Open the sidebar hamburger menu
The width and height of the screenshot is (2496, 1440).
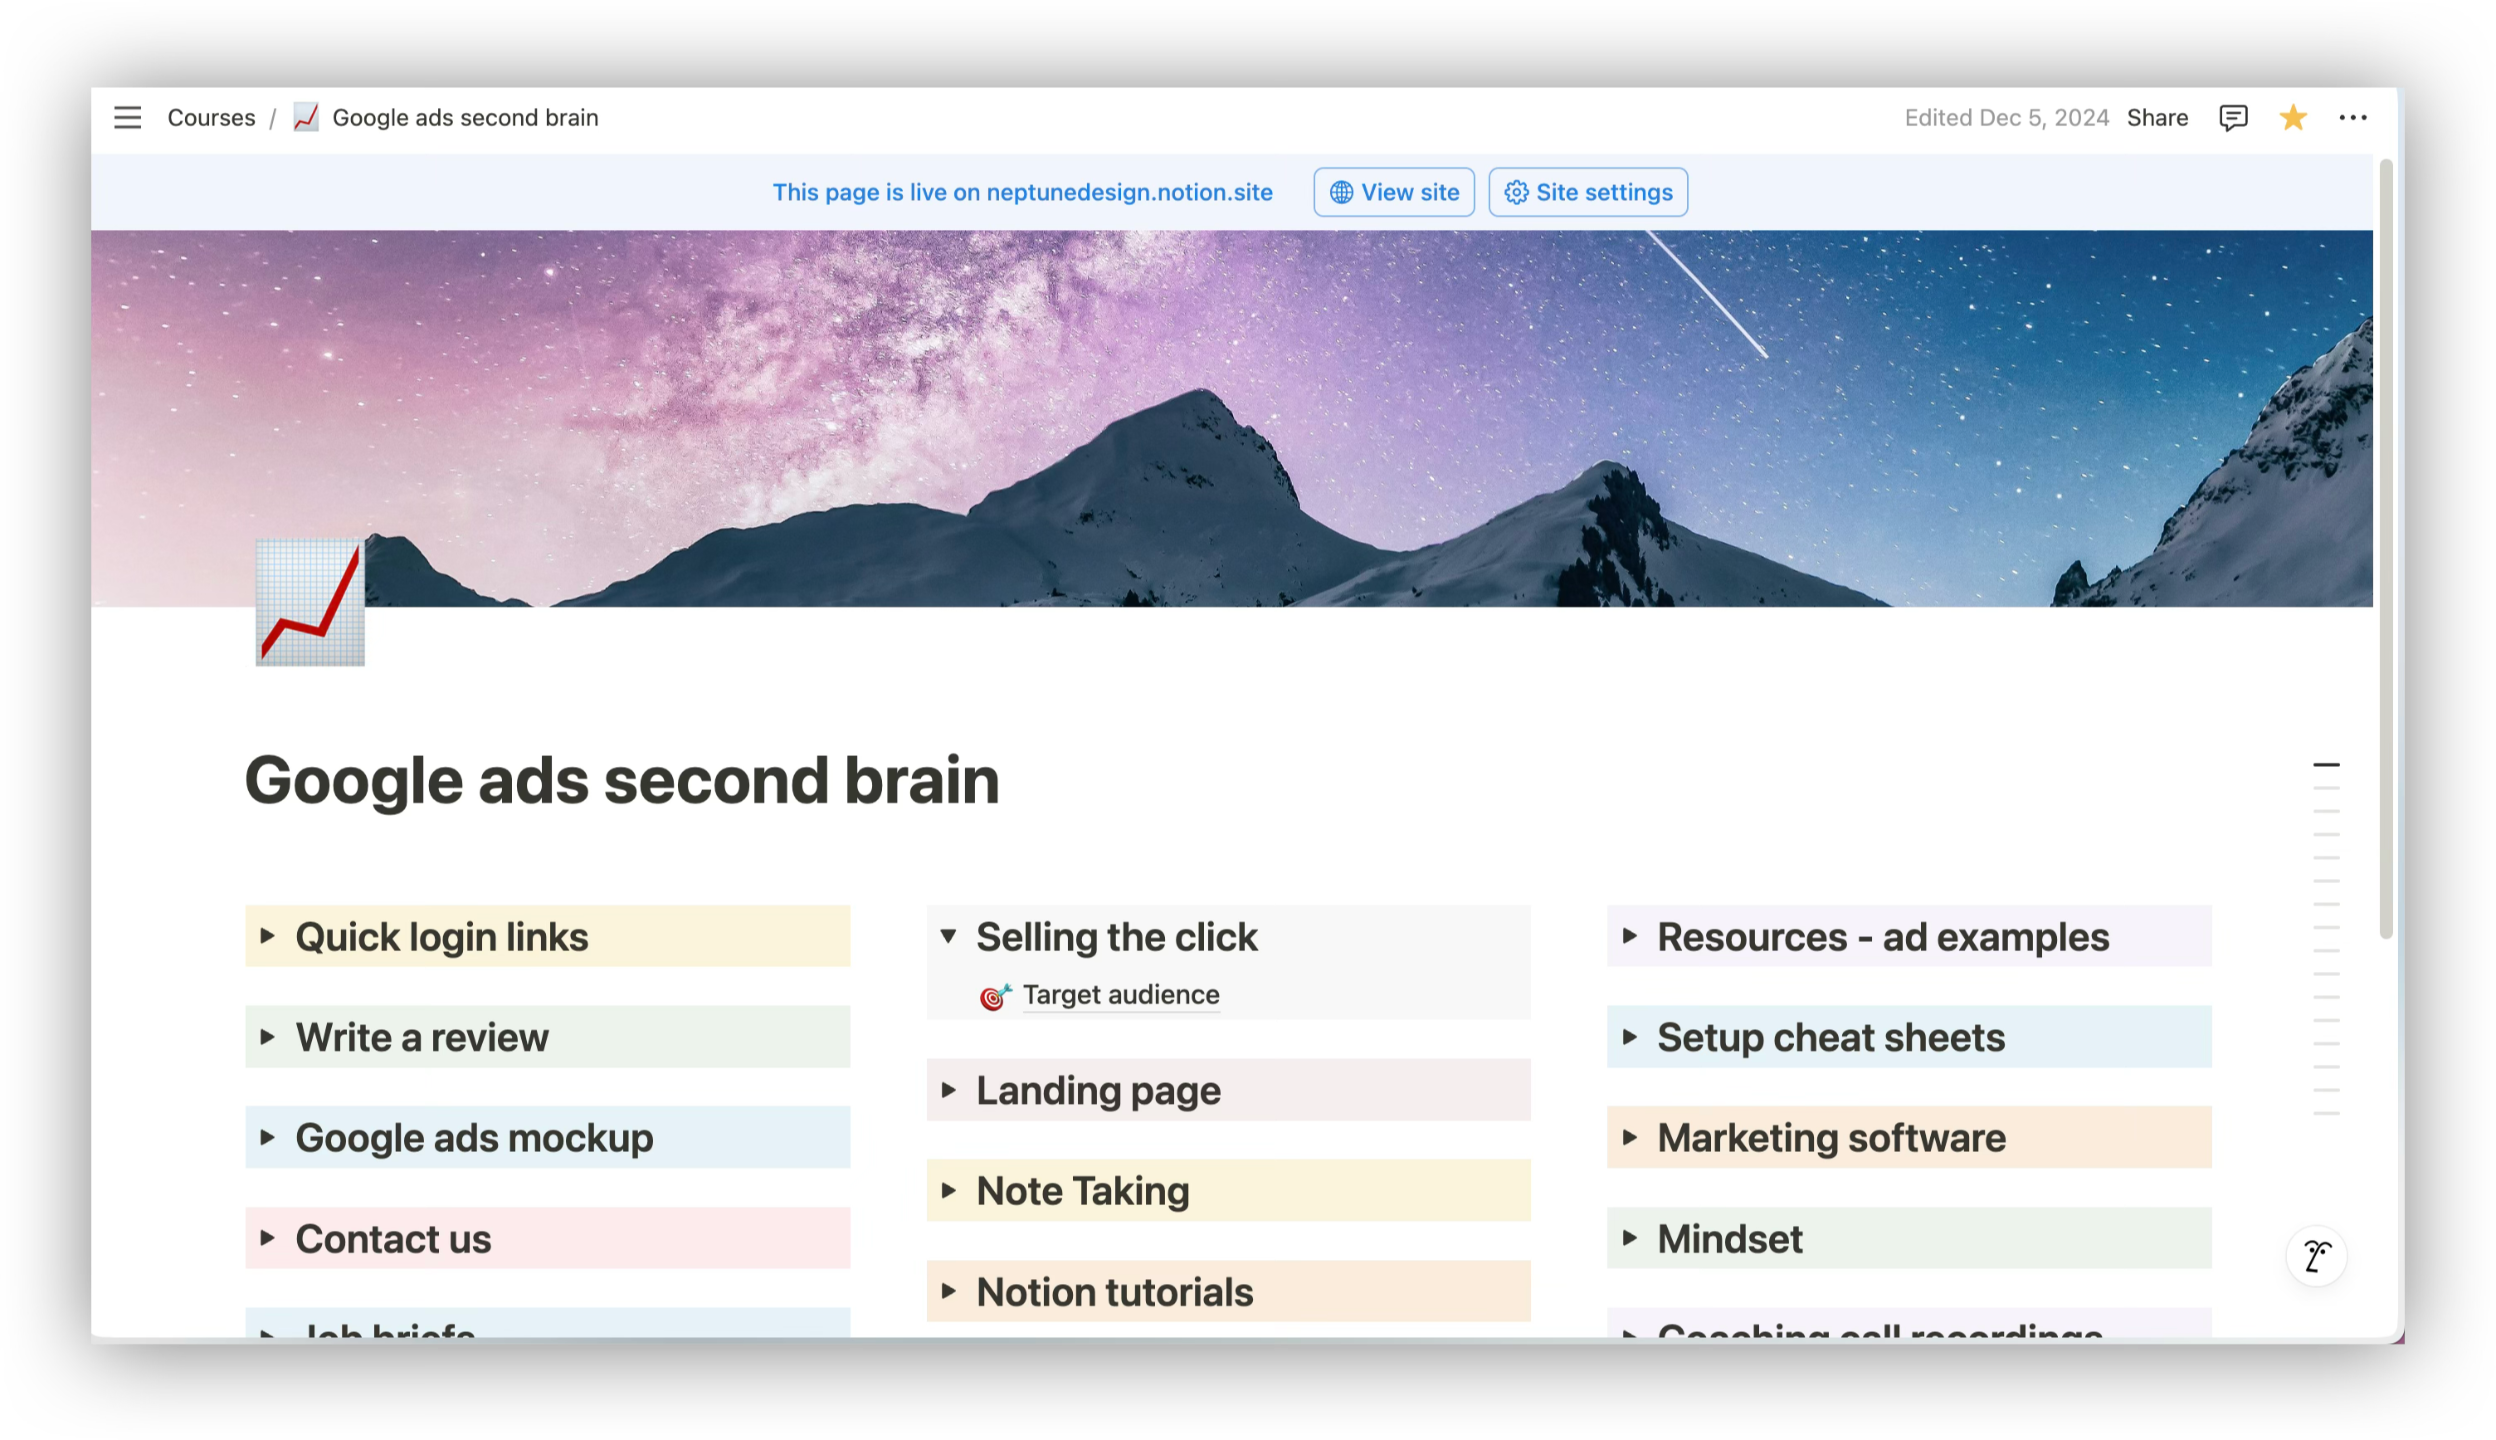(127, 118)
